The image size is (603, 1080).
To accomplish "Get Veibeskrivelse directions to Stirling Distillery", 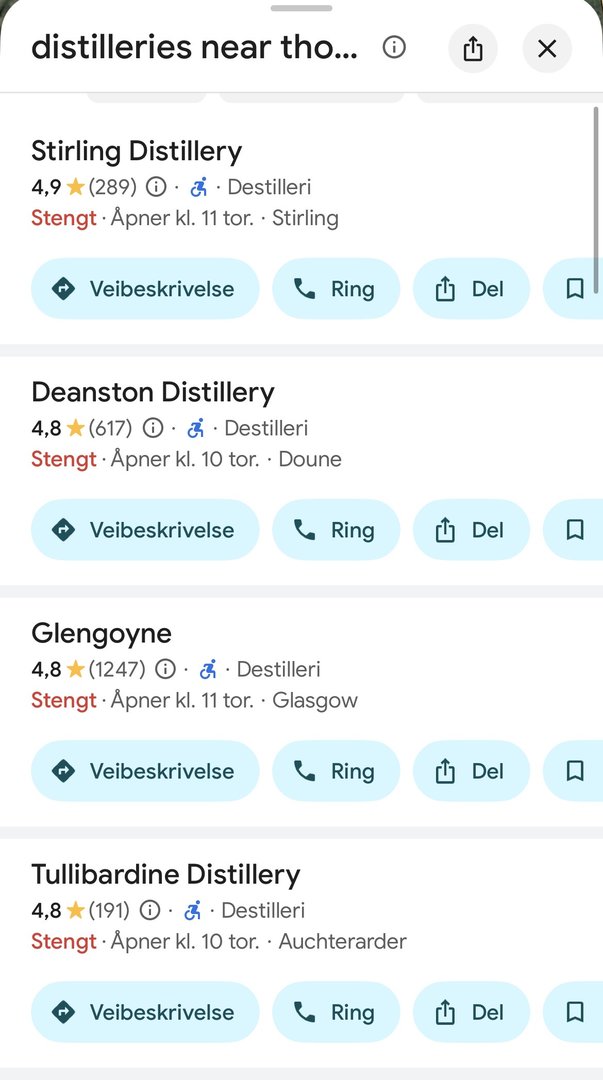I will click(x=145, y=289).
